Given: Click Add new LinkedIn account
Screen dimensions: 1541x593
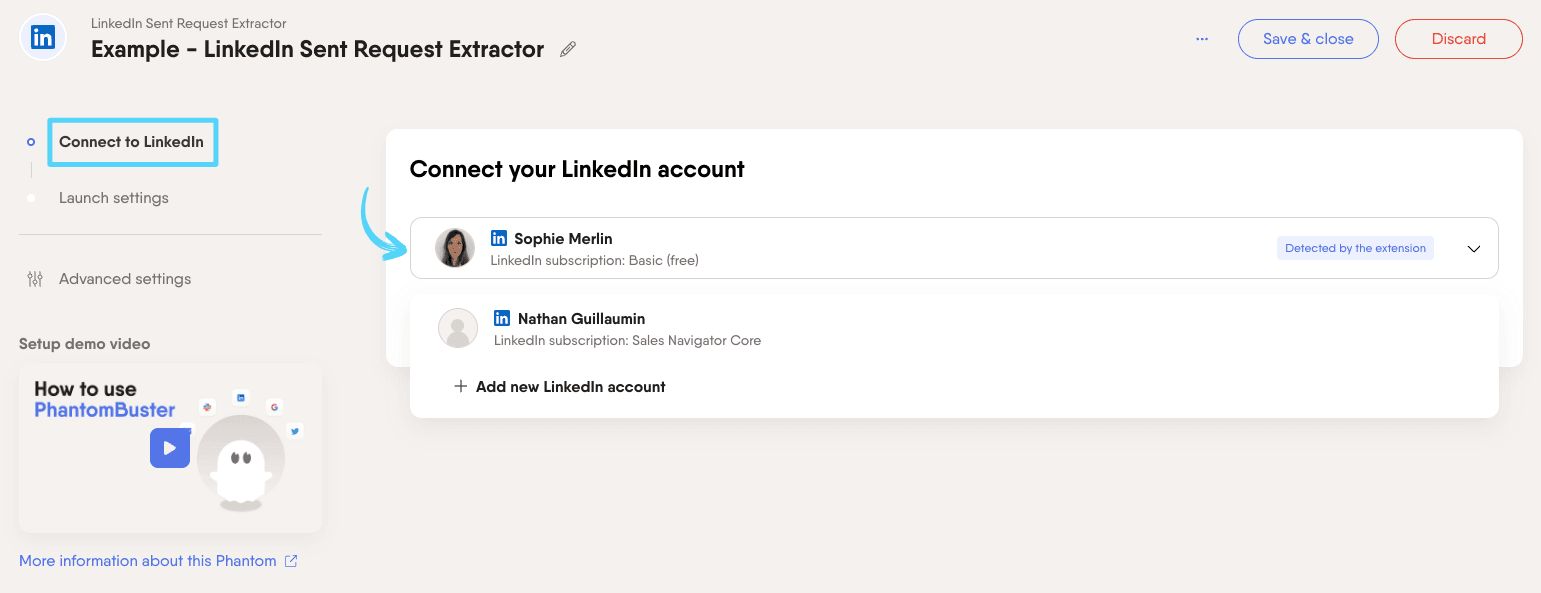Looking at the screenshot, I should pos(571,386).
